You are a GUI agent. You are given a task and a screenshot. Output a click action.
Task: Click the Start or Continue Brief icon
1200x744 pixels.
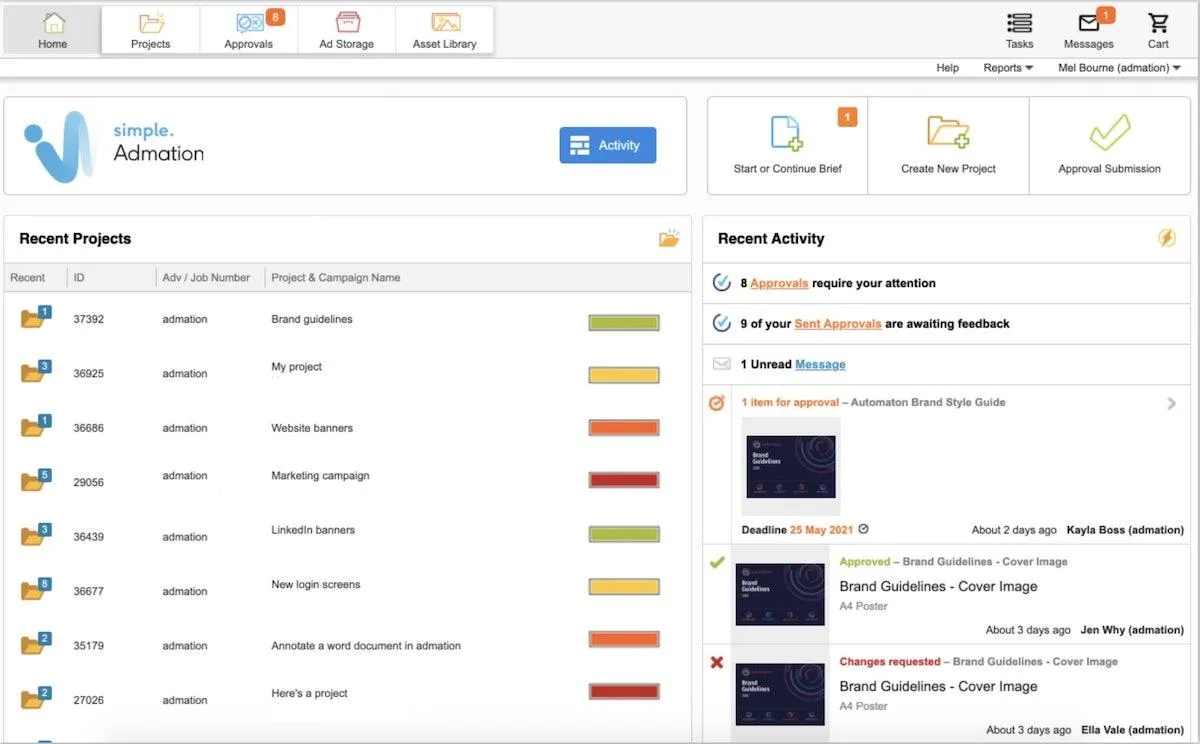(787, 133)
